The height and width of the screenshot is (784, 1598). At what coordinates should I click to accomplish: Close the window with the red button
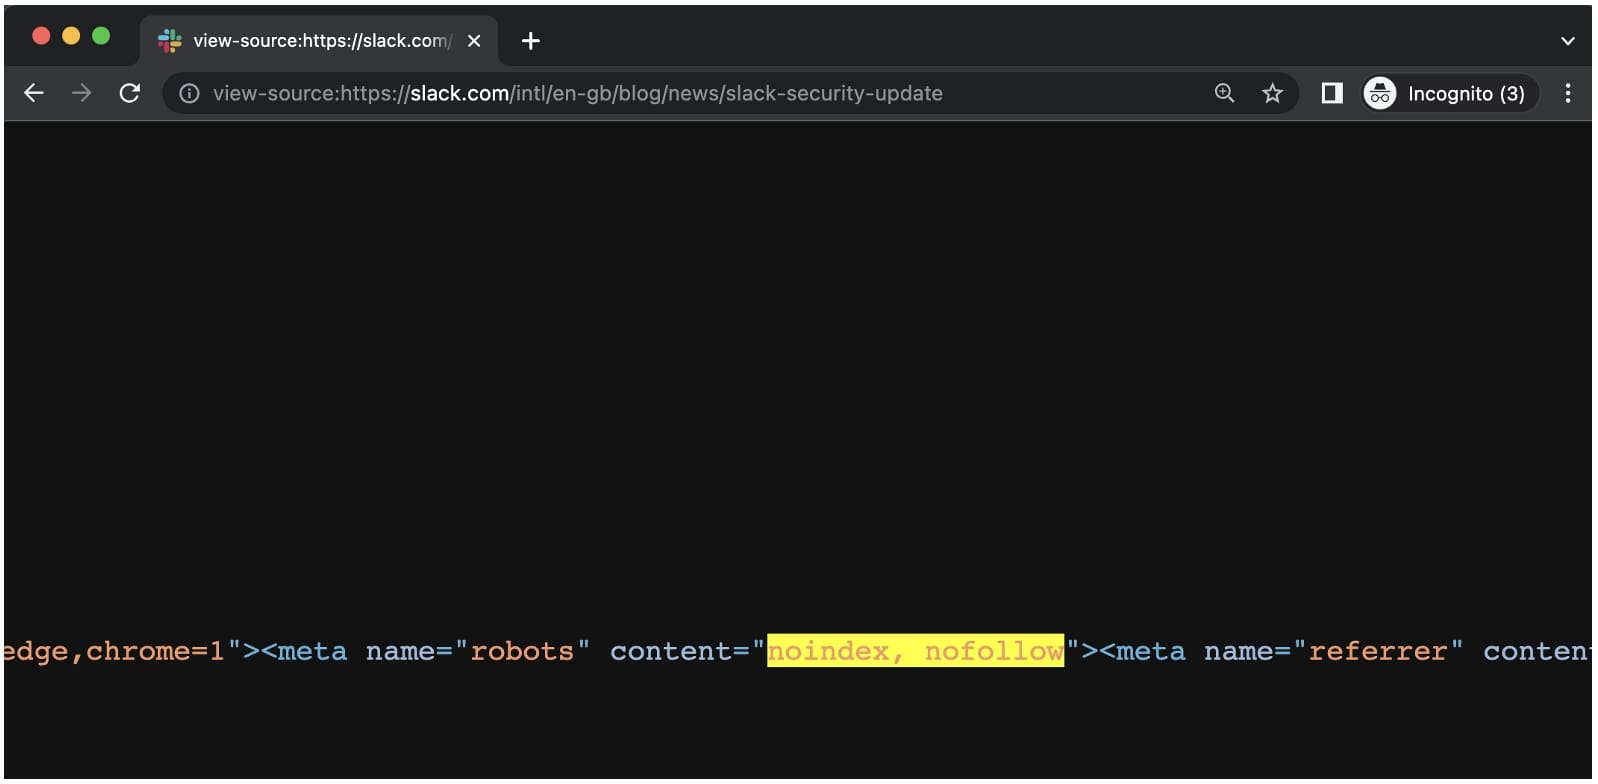pyautogui.click(x=41, y=36)
